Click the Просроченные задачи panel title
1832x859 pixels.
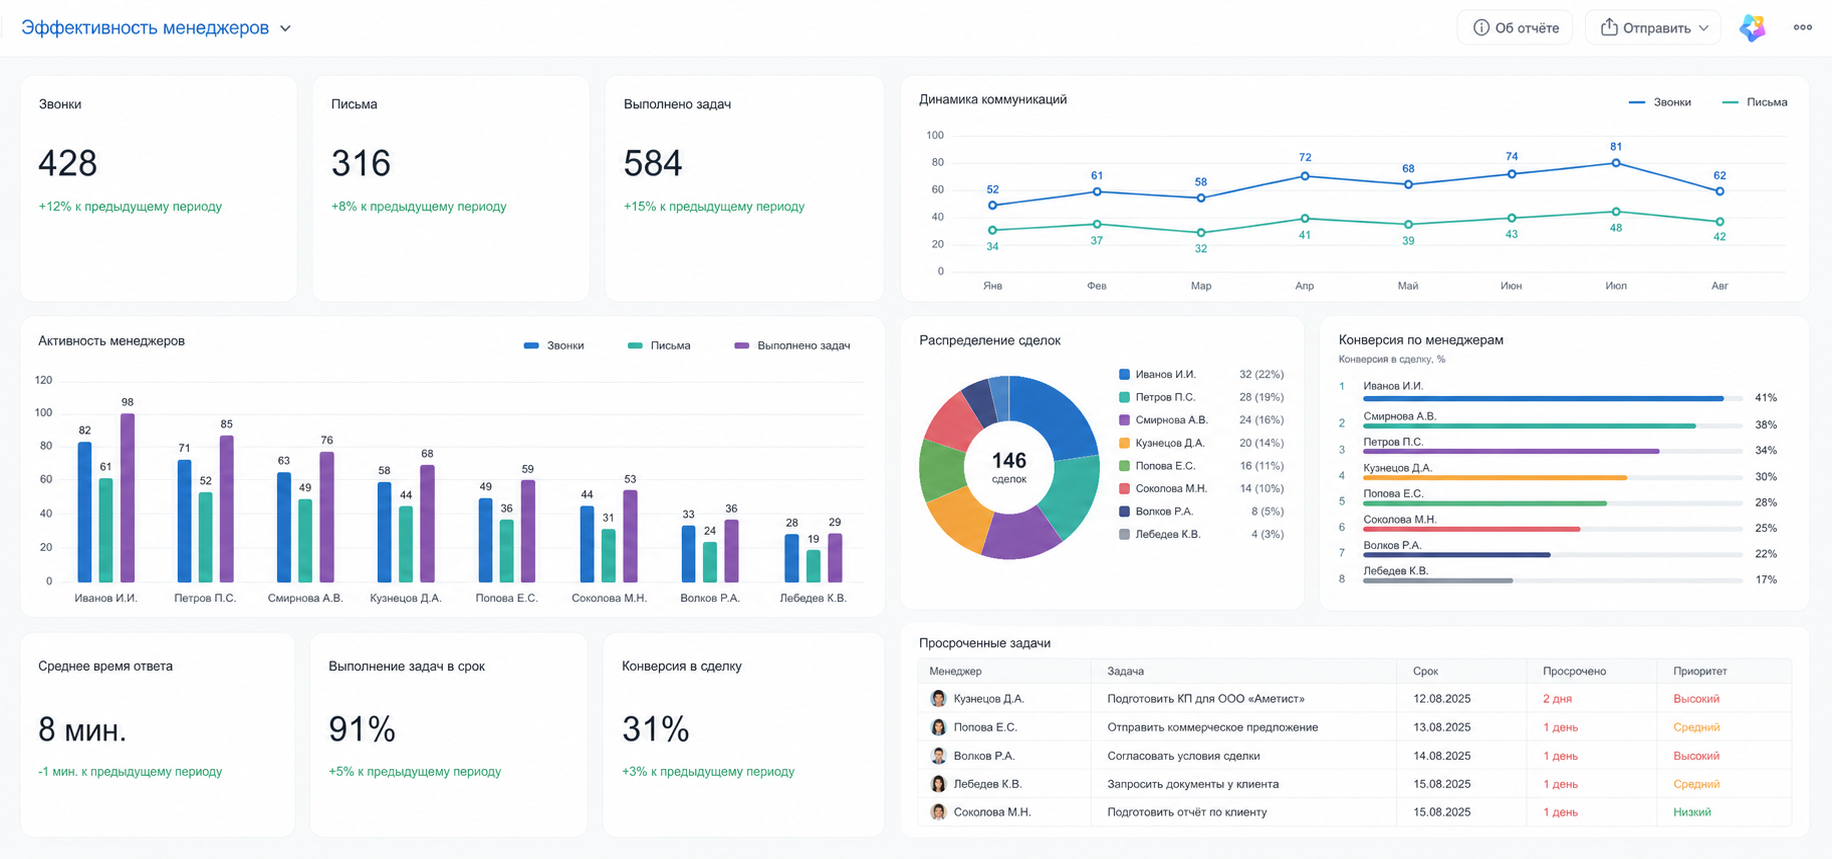point(985,643)
